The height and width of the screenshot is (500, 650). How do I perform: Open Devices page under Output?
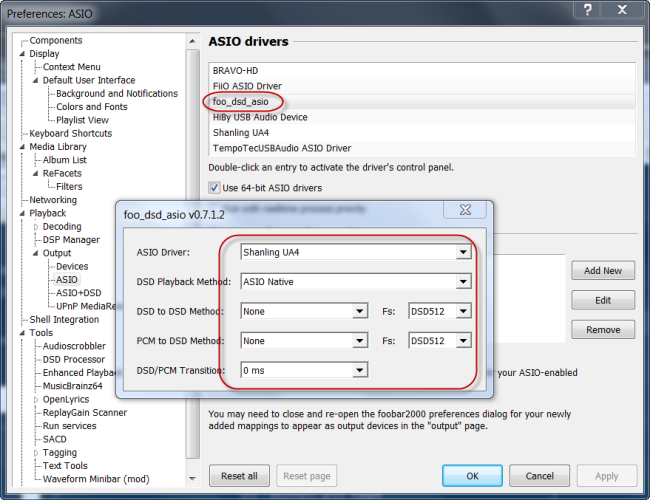coord(72,267)
